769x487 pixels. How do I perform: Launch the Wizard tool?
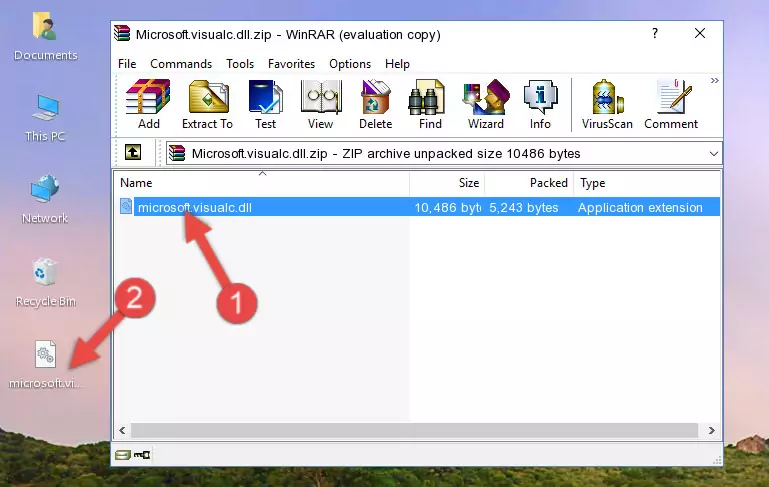486,104
